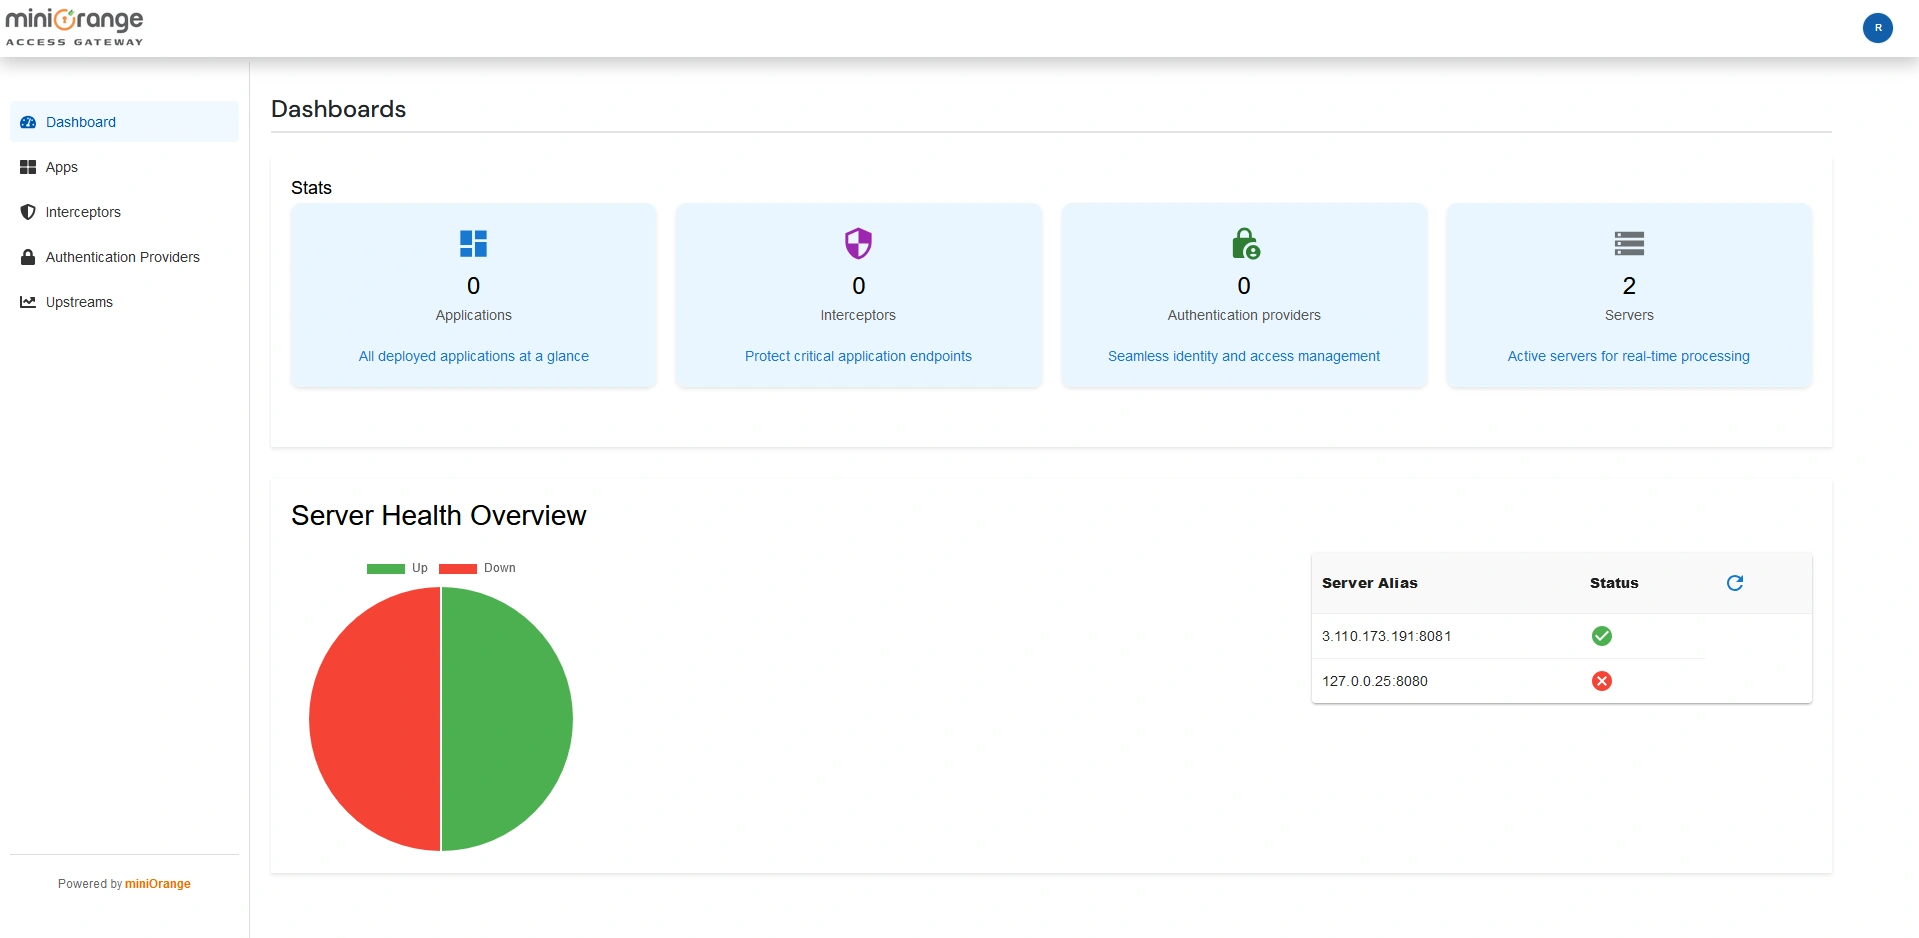
Task: Click 'Active servers for real-time processing'
Action: pyautogui.click(x=1629, y=356)
